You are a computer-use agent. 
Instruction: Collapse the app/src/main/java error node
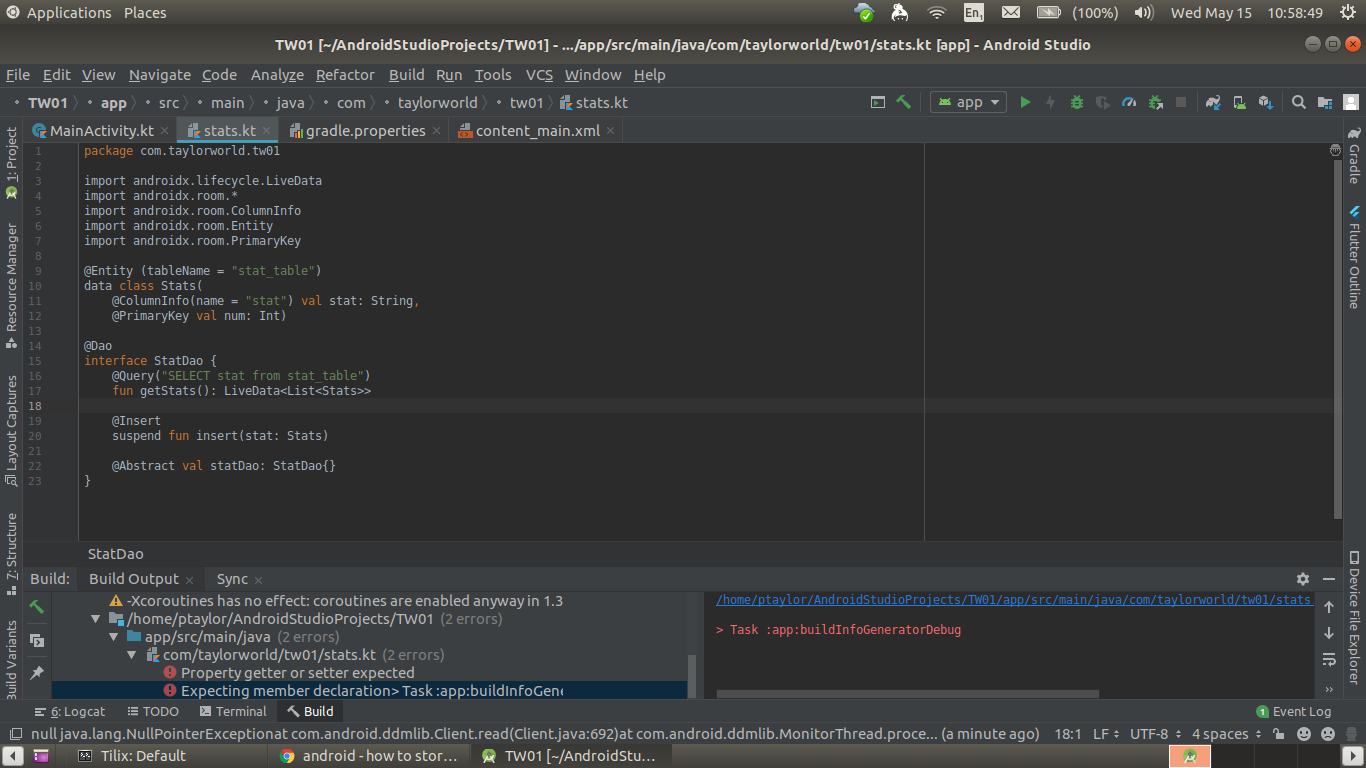[x=114, y=637]
